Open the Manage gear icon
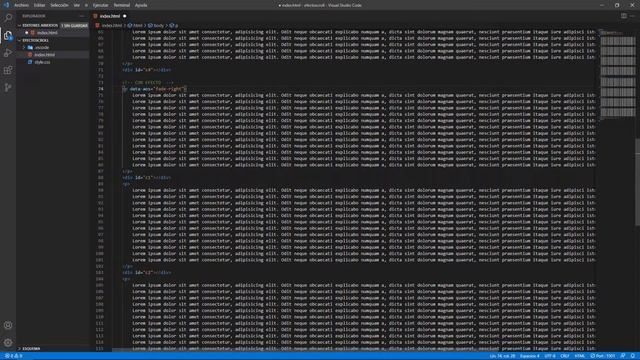Image resolution: width=640 pixels, height=360 pixels. (8, 342)
